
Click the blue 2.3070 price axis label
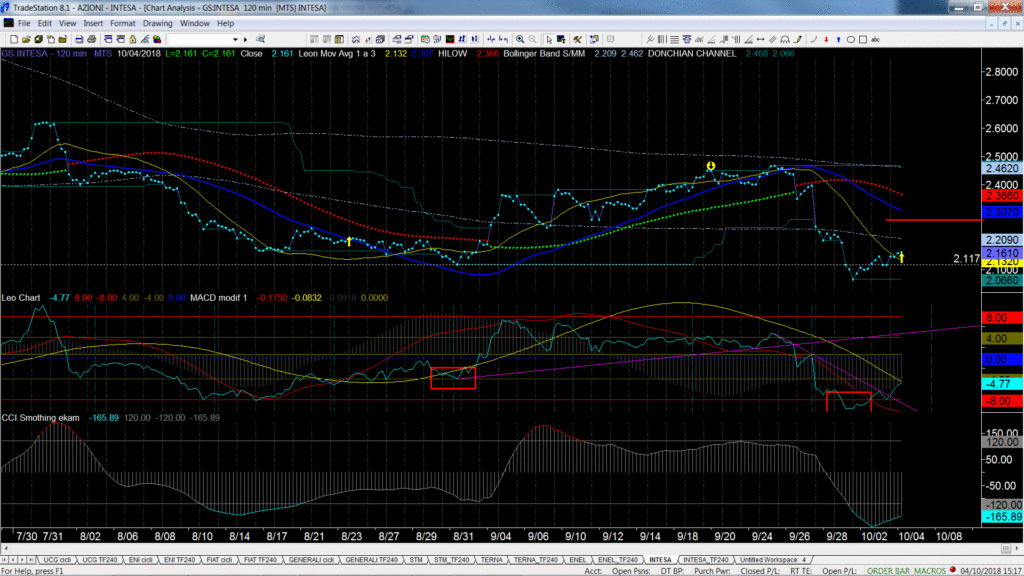pos(1002,212)
